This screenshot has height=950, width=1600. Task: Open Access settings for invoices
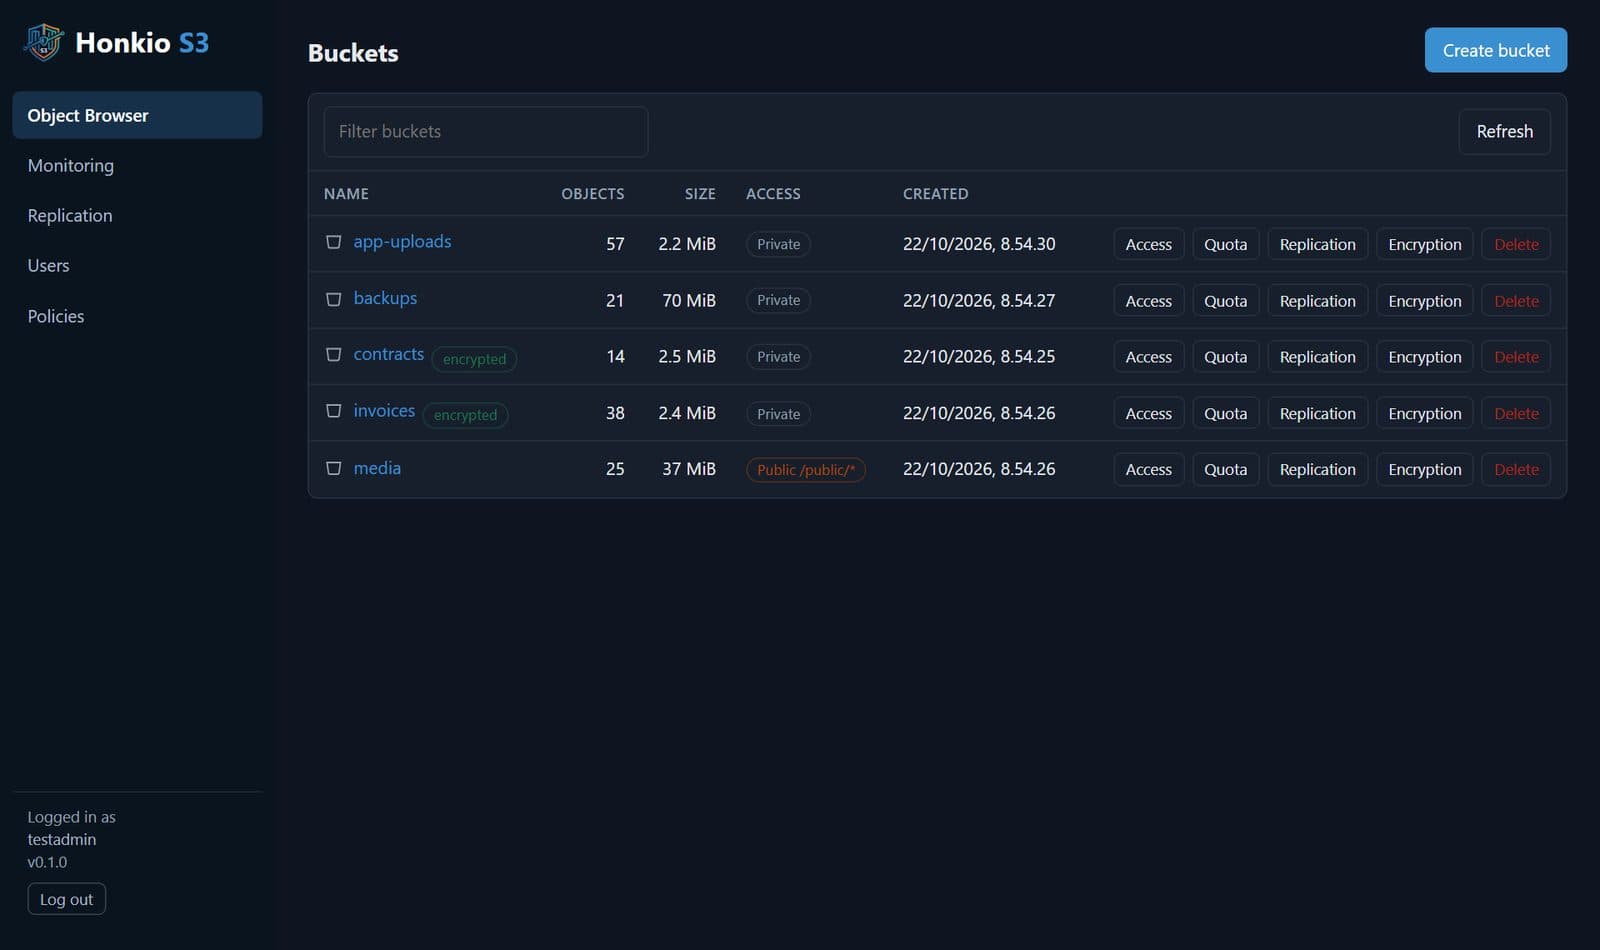1149,413
